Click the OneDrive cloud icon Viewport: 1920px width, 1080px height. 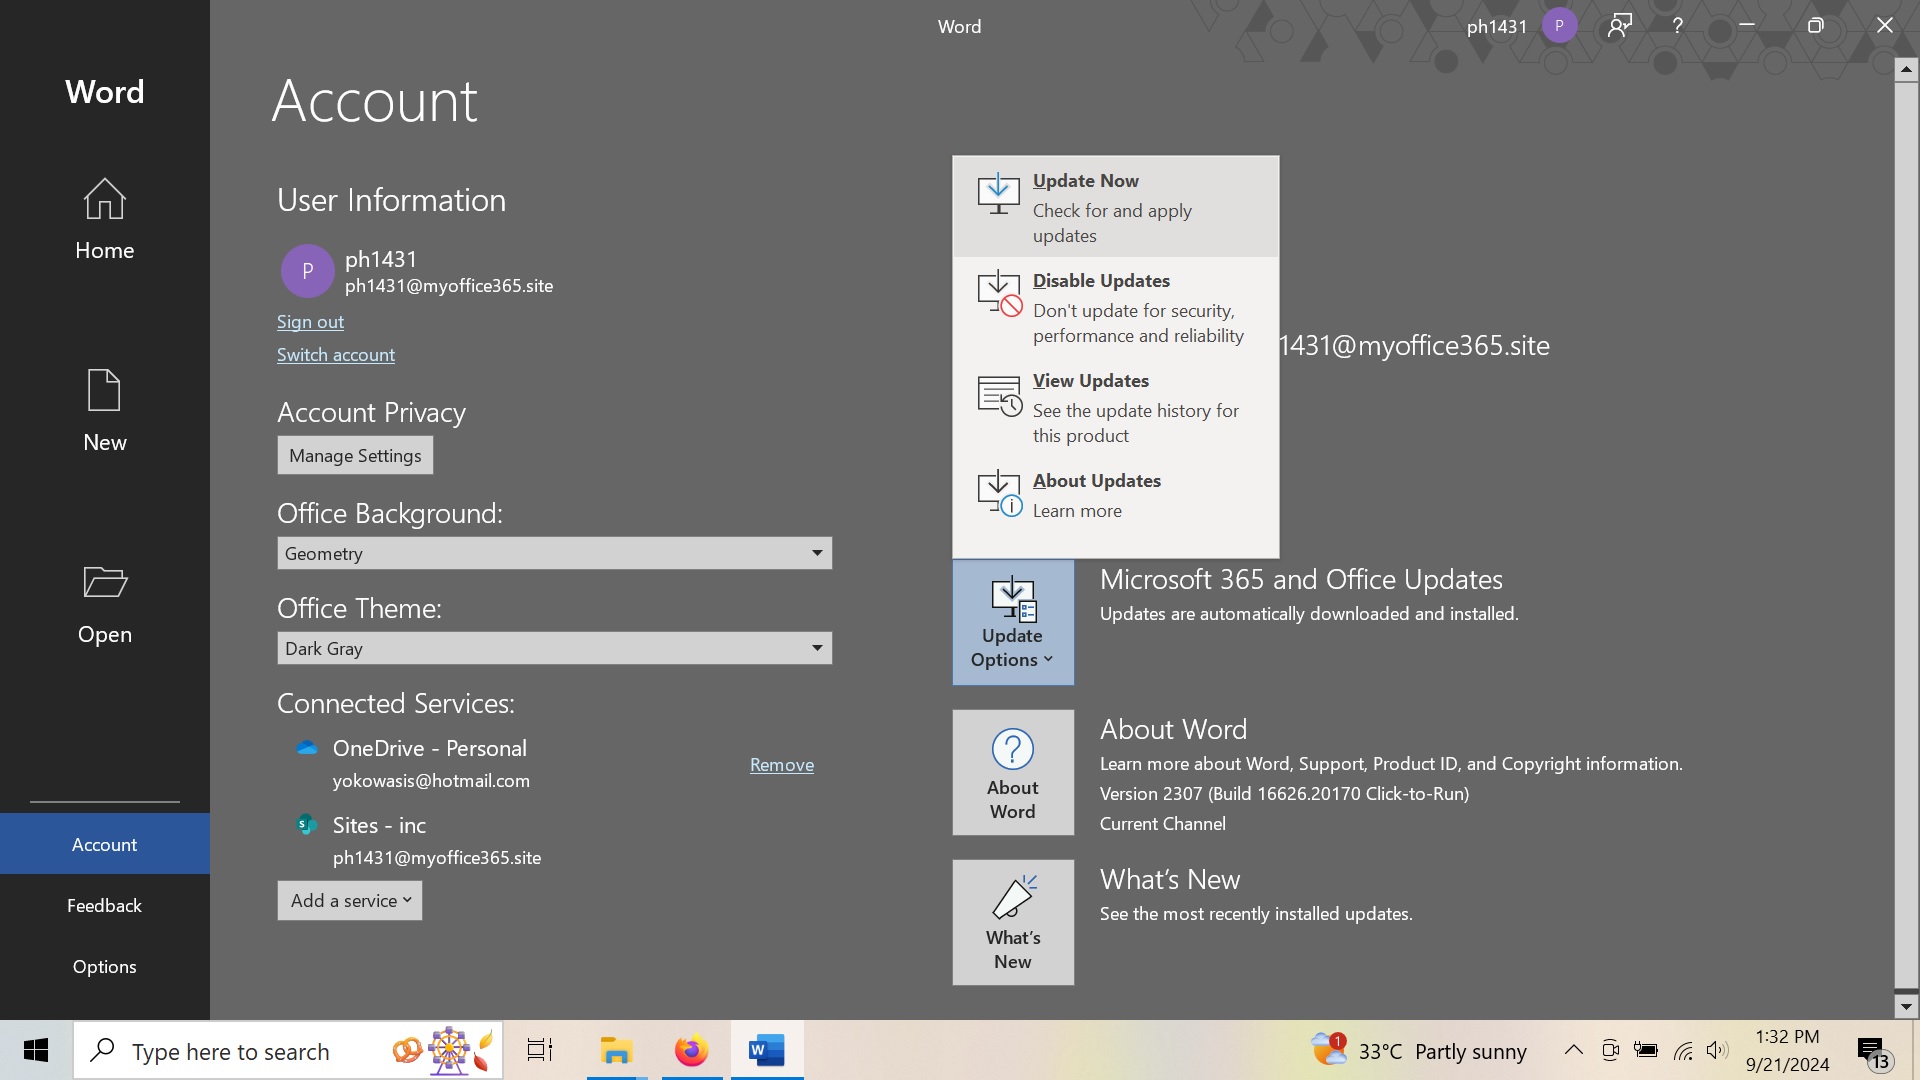pos(307,748)
